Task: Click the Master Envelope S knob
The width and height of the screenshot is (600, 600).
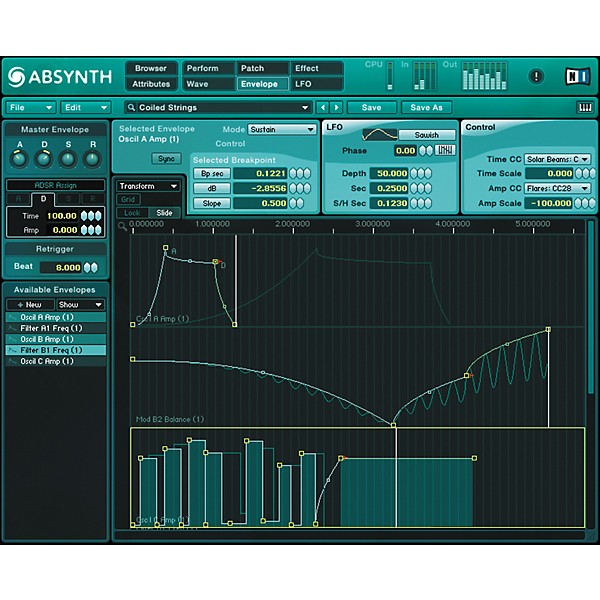Action: point(68,159)
